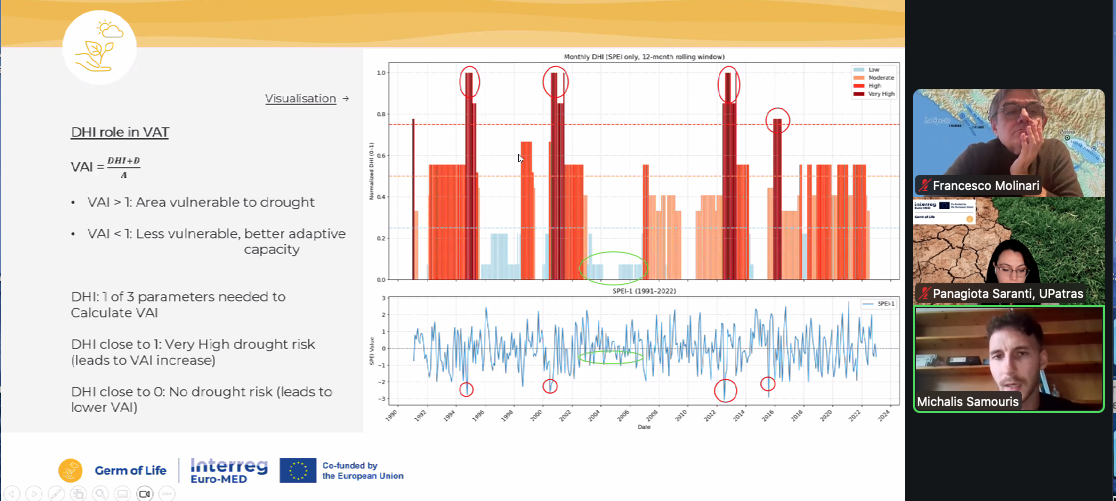
Task: Select Francesco Molinari's video tile
Action: pos(1009,142)
